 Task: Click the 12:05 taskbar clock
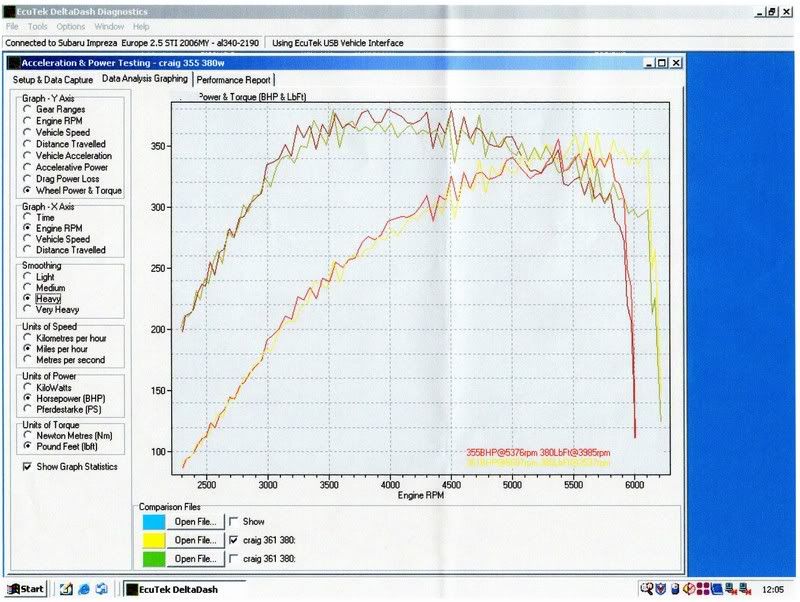[772, 589]
